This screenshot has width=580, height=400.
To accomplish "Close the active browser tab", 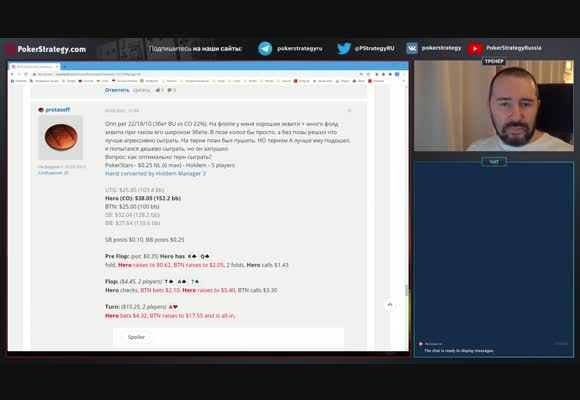I will coord(57,67).
